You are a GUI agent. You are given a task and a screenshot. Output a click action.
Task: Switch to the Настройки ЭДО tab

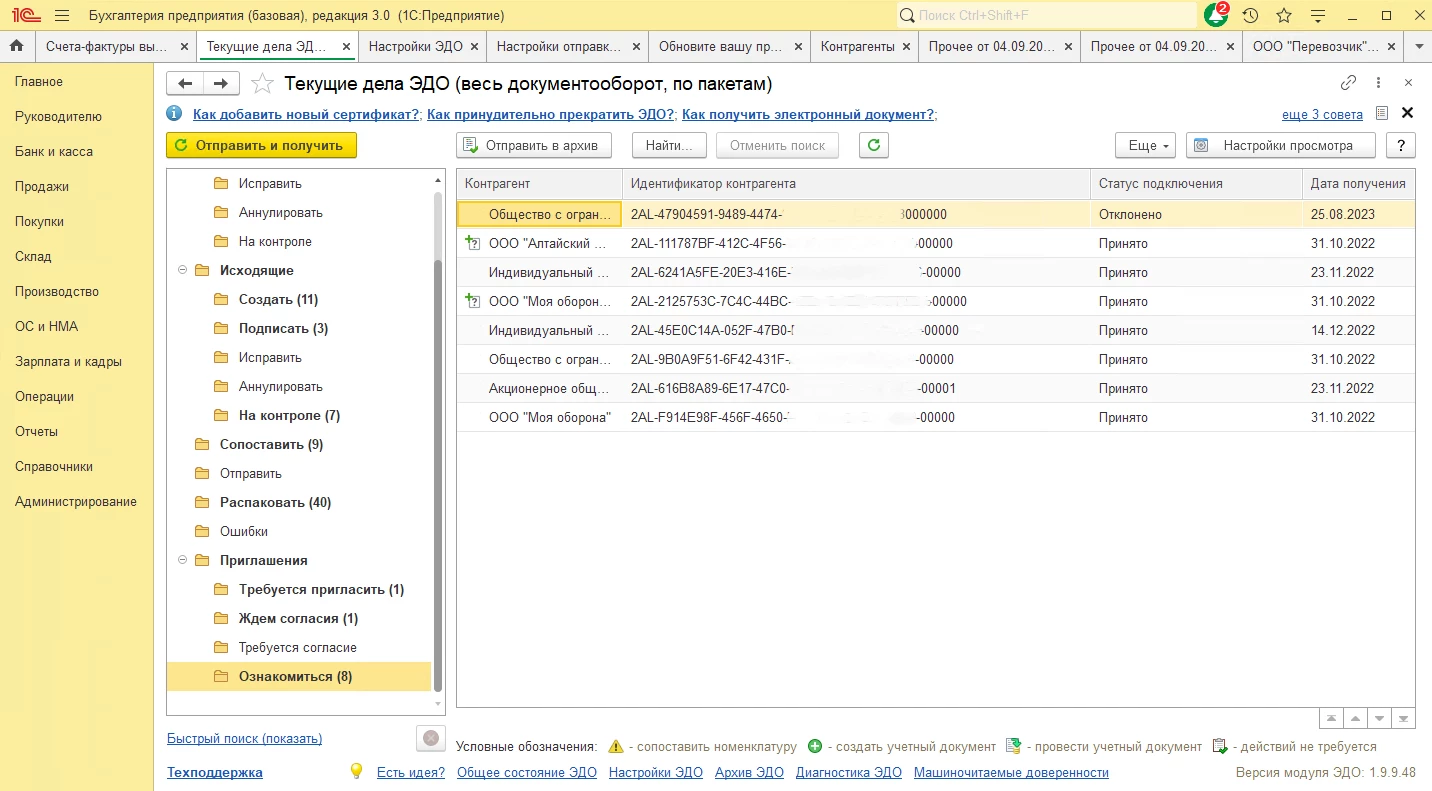pos(416,47)
